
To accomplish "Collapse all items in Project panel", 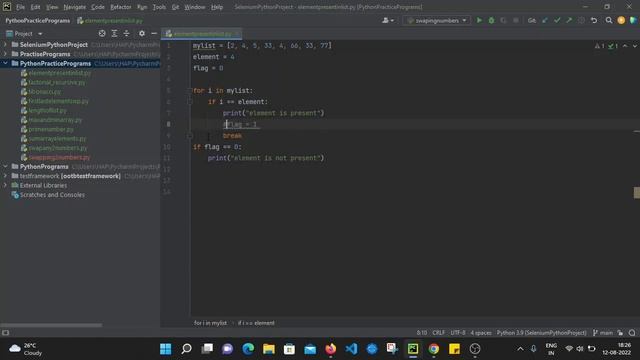I will point(127,33).
